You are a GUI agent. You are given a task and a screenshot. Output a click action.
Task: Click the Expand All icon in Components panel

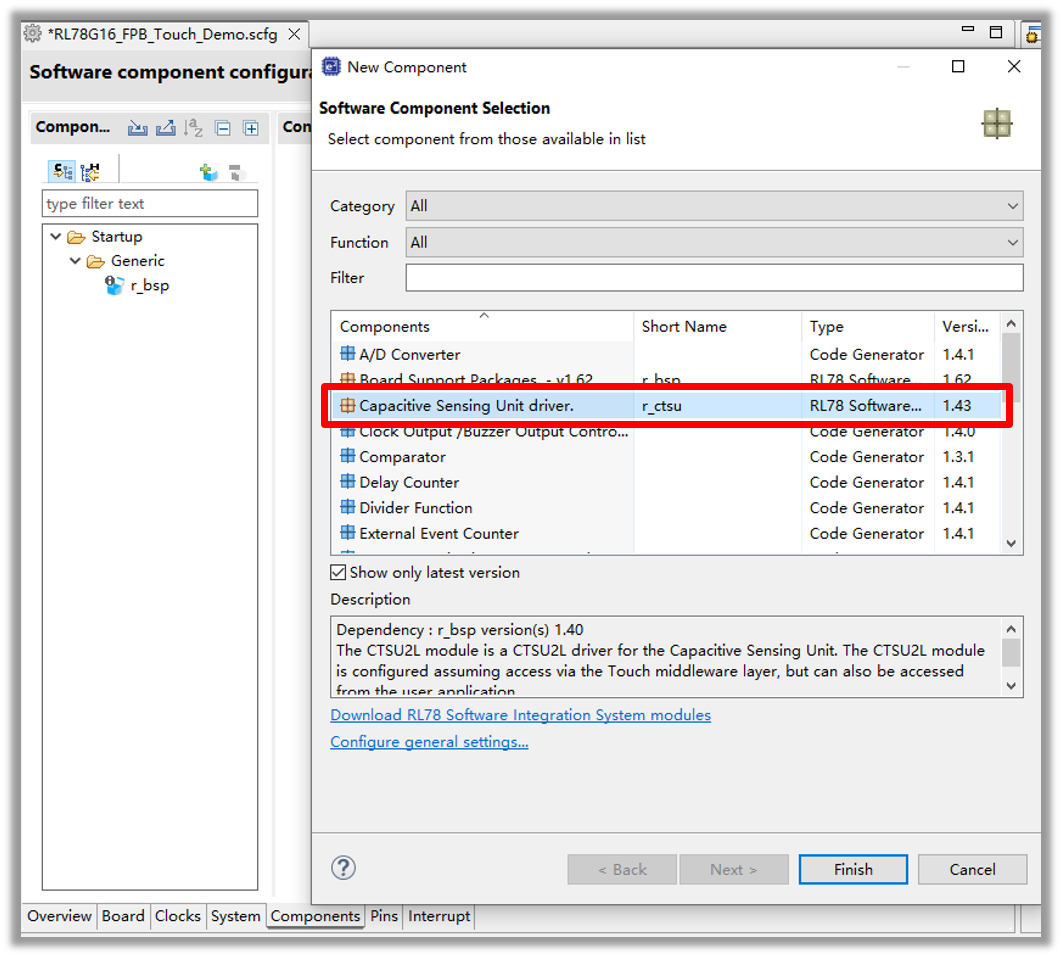(251, 128)
